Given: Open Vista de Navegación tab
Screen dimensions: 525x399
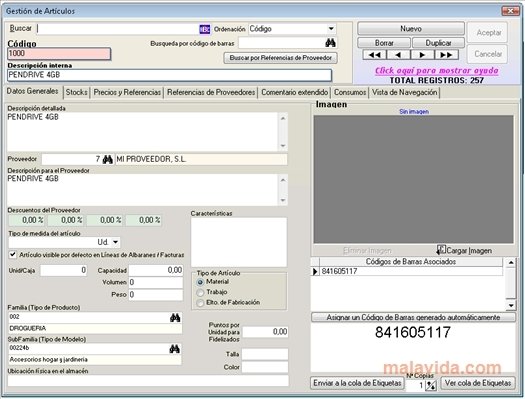Looking at the screenshot, I should tap(404, 92).
